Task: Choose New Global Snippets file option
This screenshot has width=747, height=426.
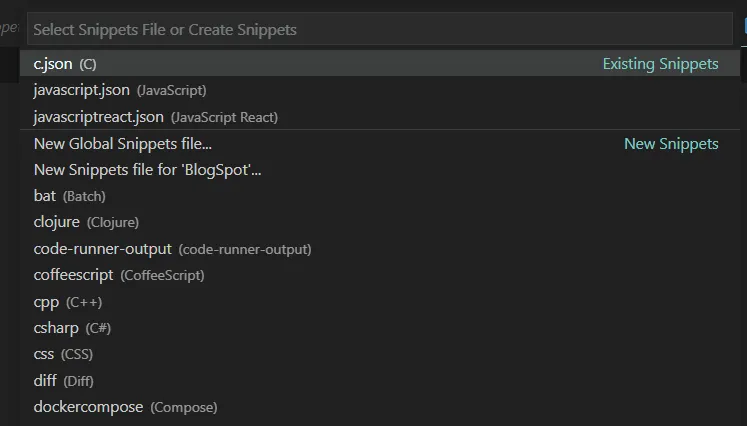Action: click(123, 143)
